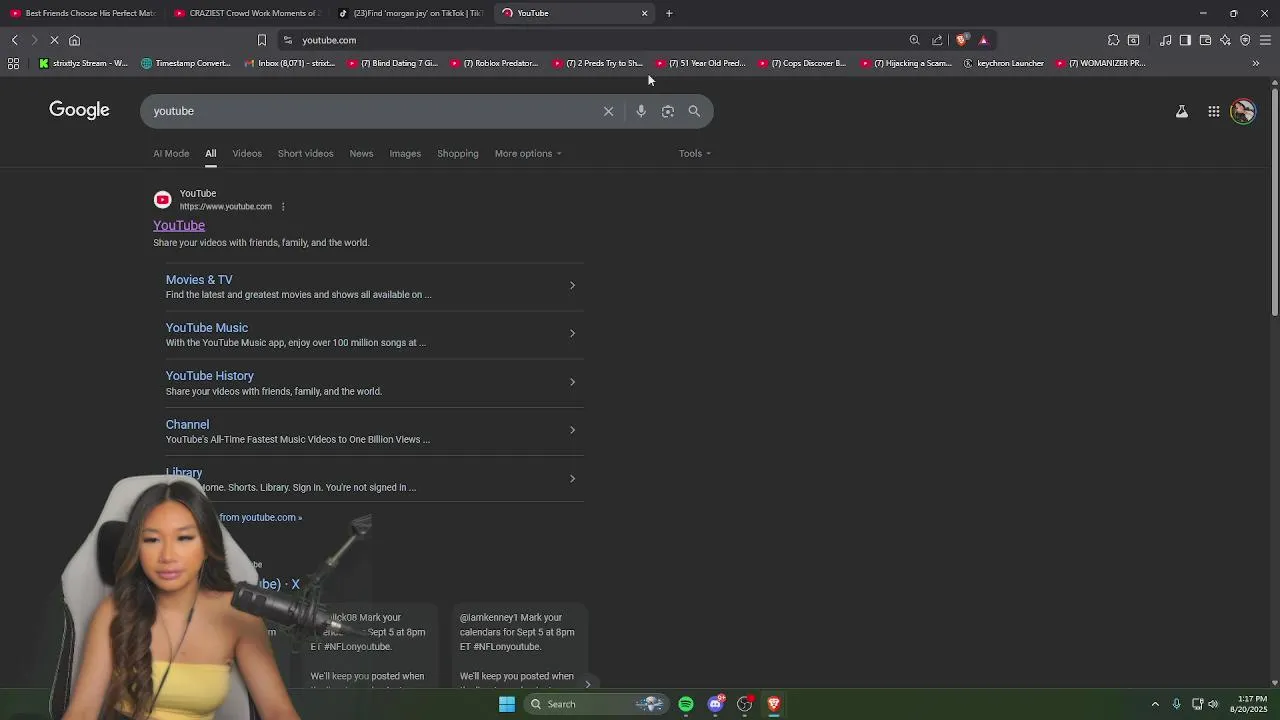Image resolution: width=1280 pixels, height=720 pixels.
Task: Open the keychron Launcher bookmark
Action: click(1004, 63)
